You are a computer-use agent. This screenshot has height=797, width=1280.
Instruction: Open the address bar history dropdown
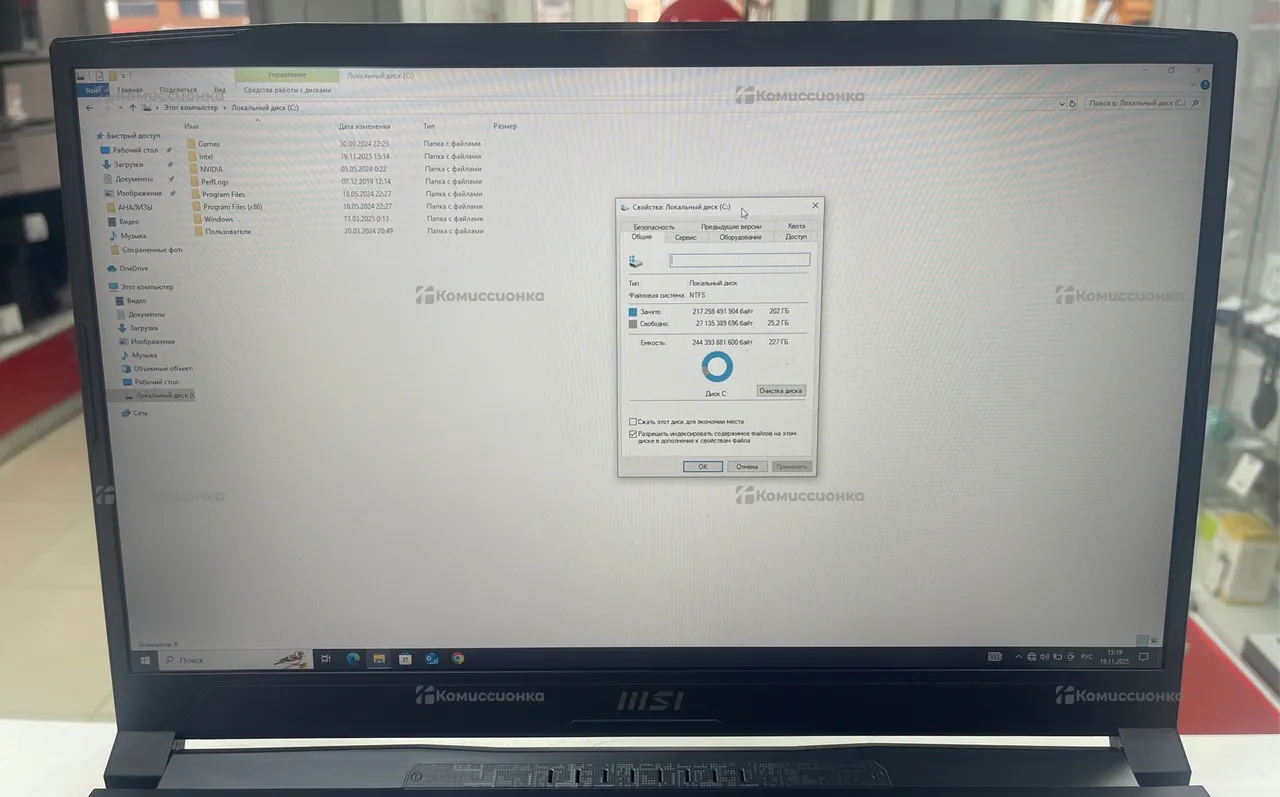[1062, 103]
